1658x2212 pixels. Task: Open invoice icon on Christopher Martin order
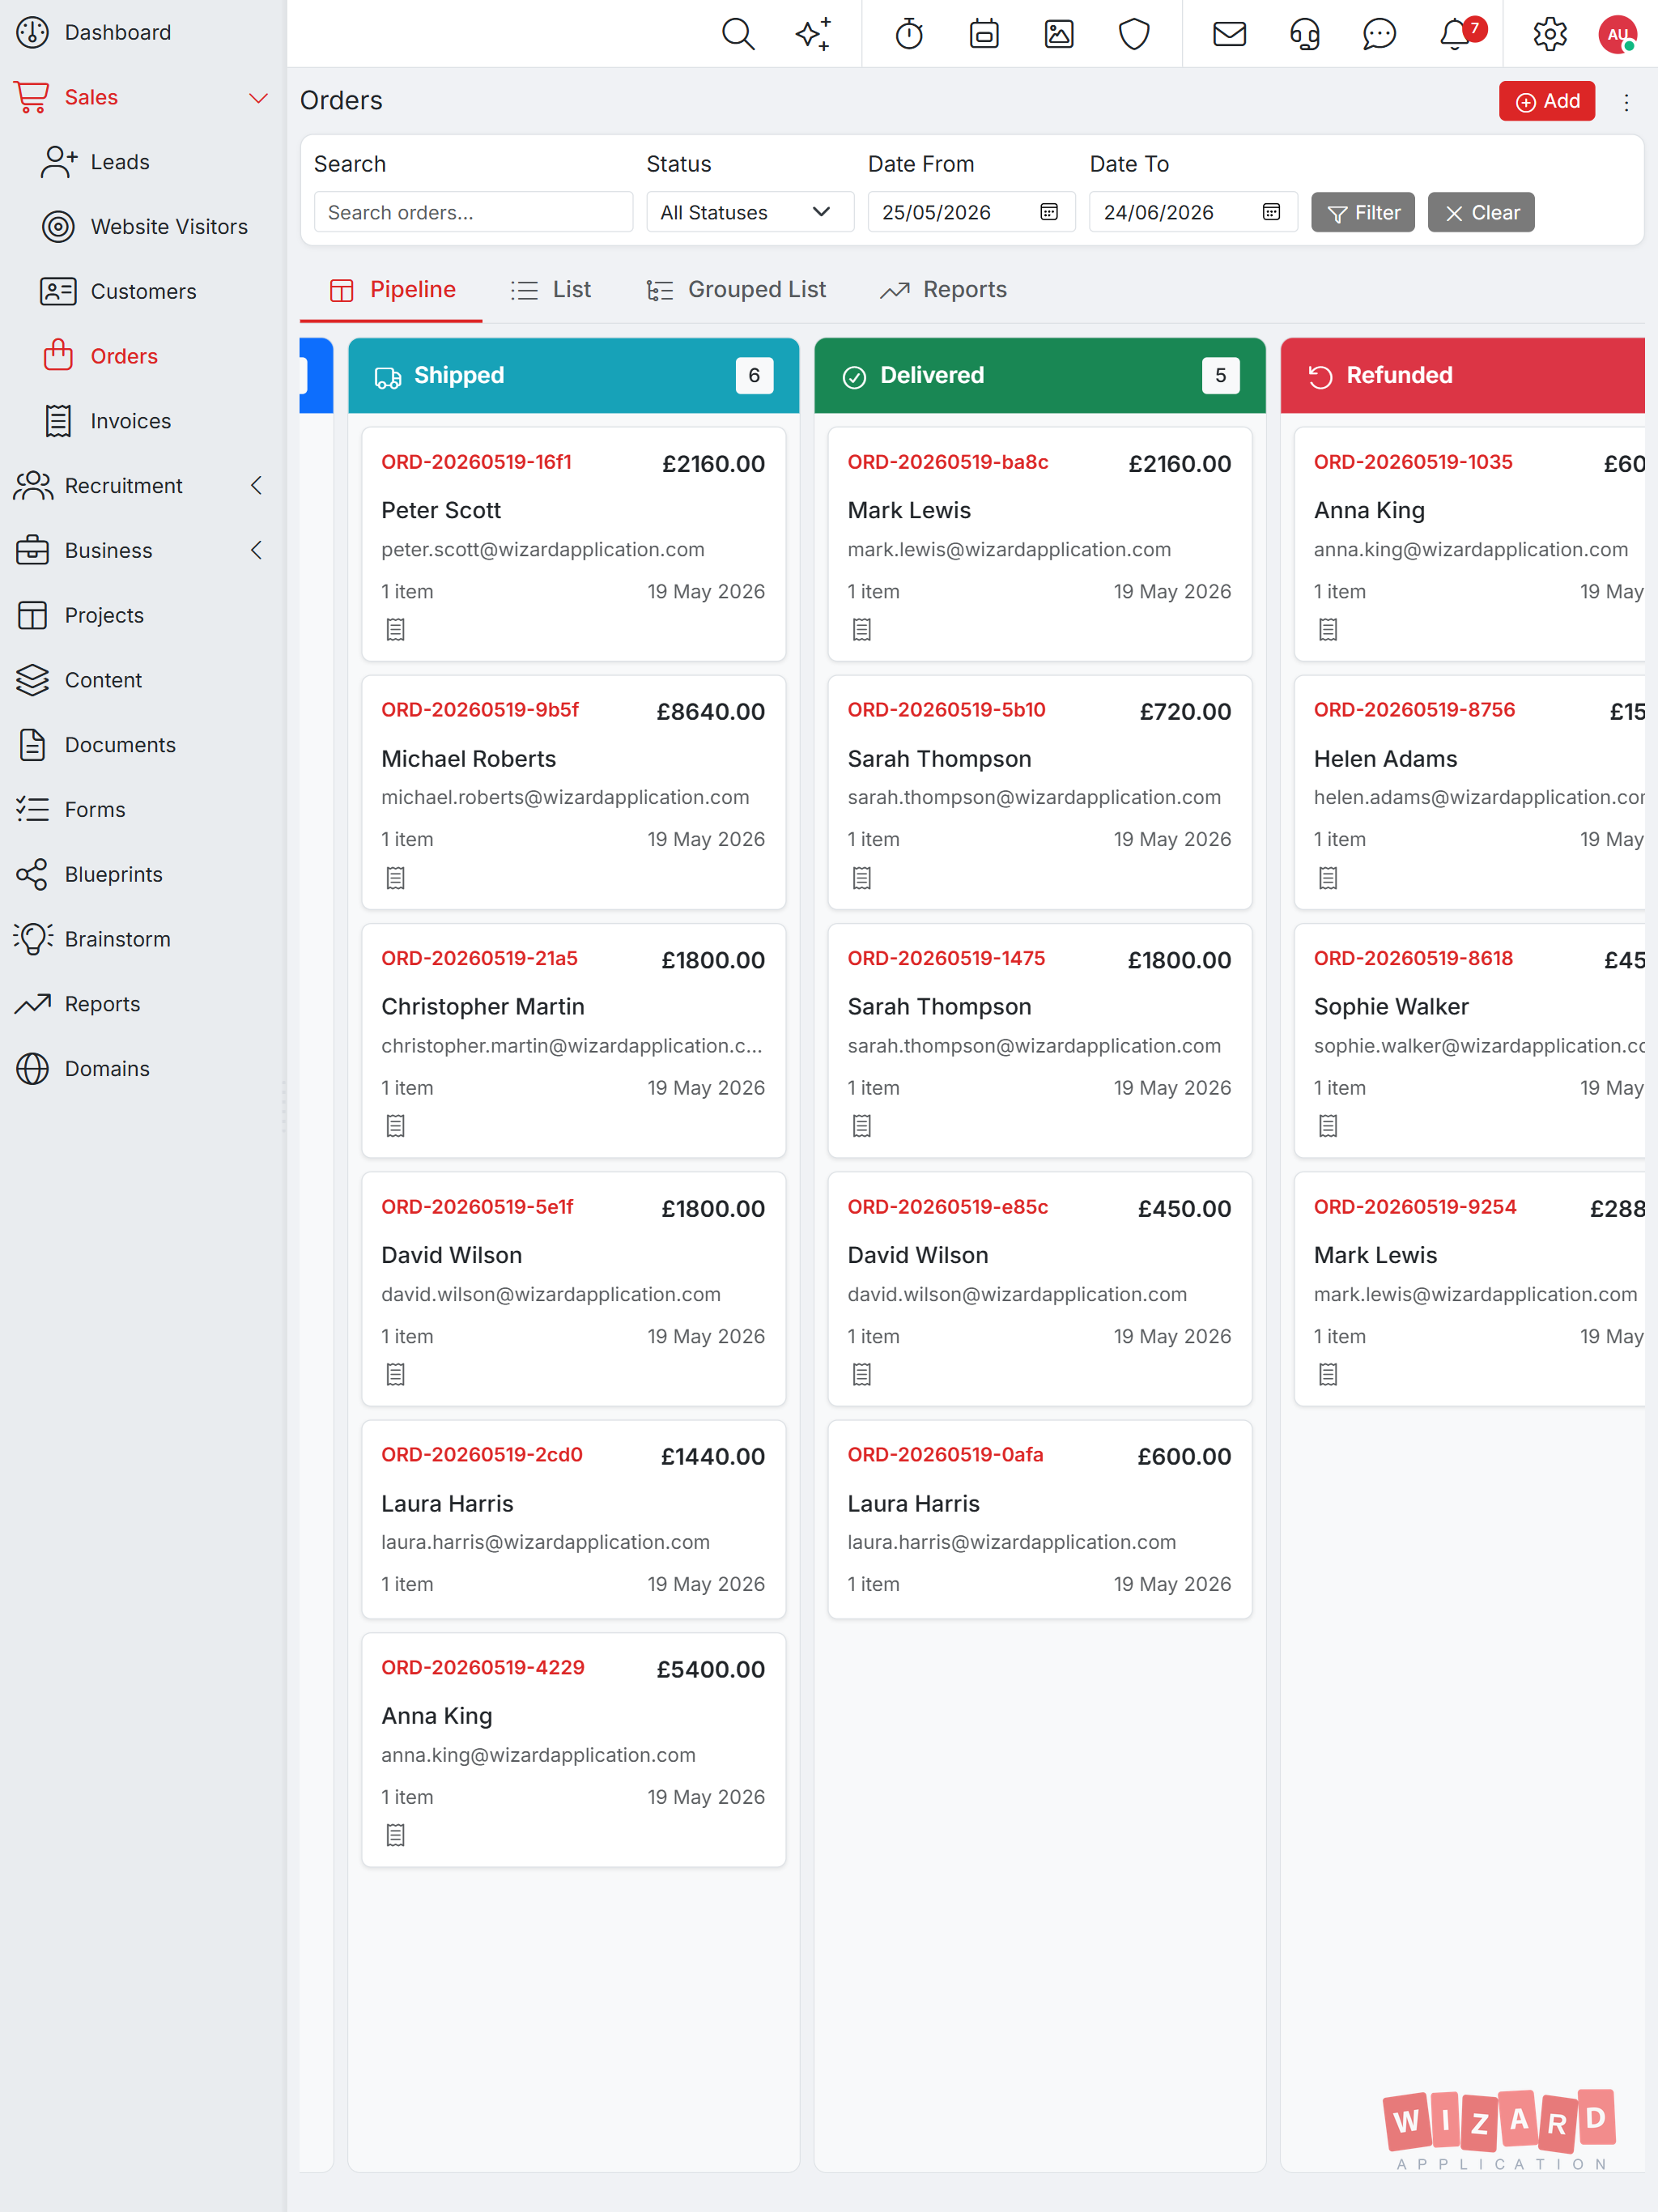point(396,1126)
